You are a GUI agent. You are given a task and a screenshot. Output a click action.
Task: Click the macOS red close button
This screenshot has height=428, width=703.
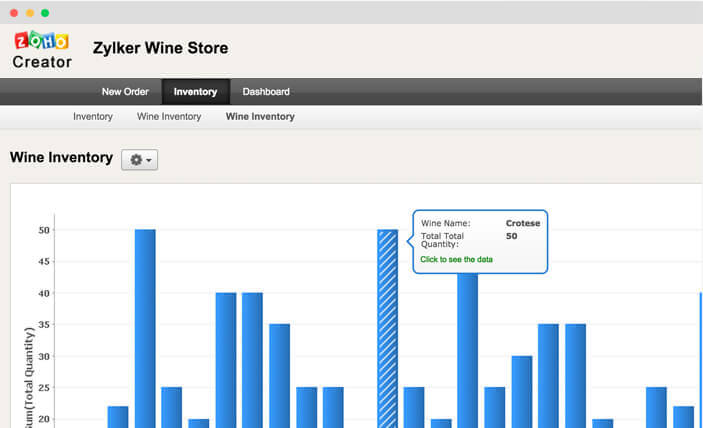tap(14, 13)
